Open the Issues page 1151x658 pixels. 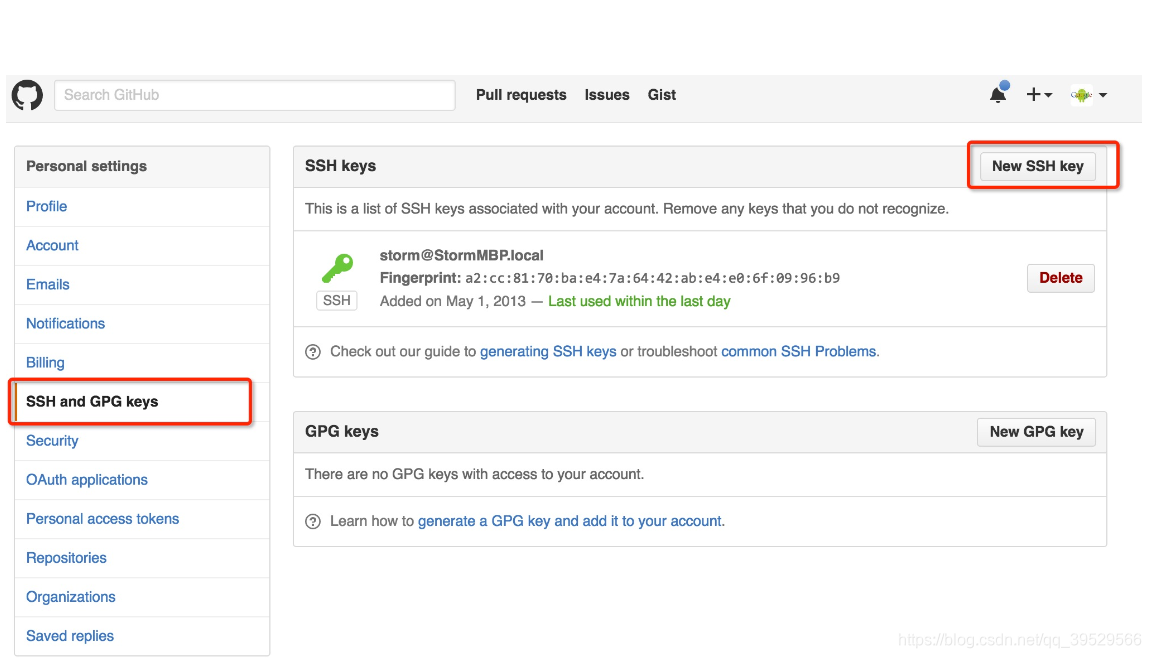(x=607, y=95)
